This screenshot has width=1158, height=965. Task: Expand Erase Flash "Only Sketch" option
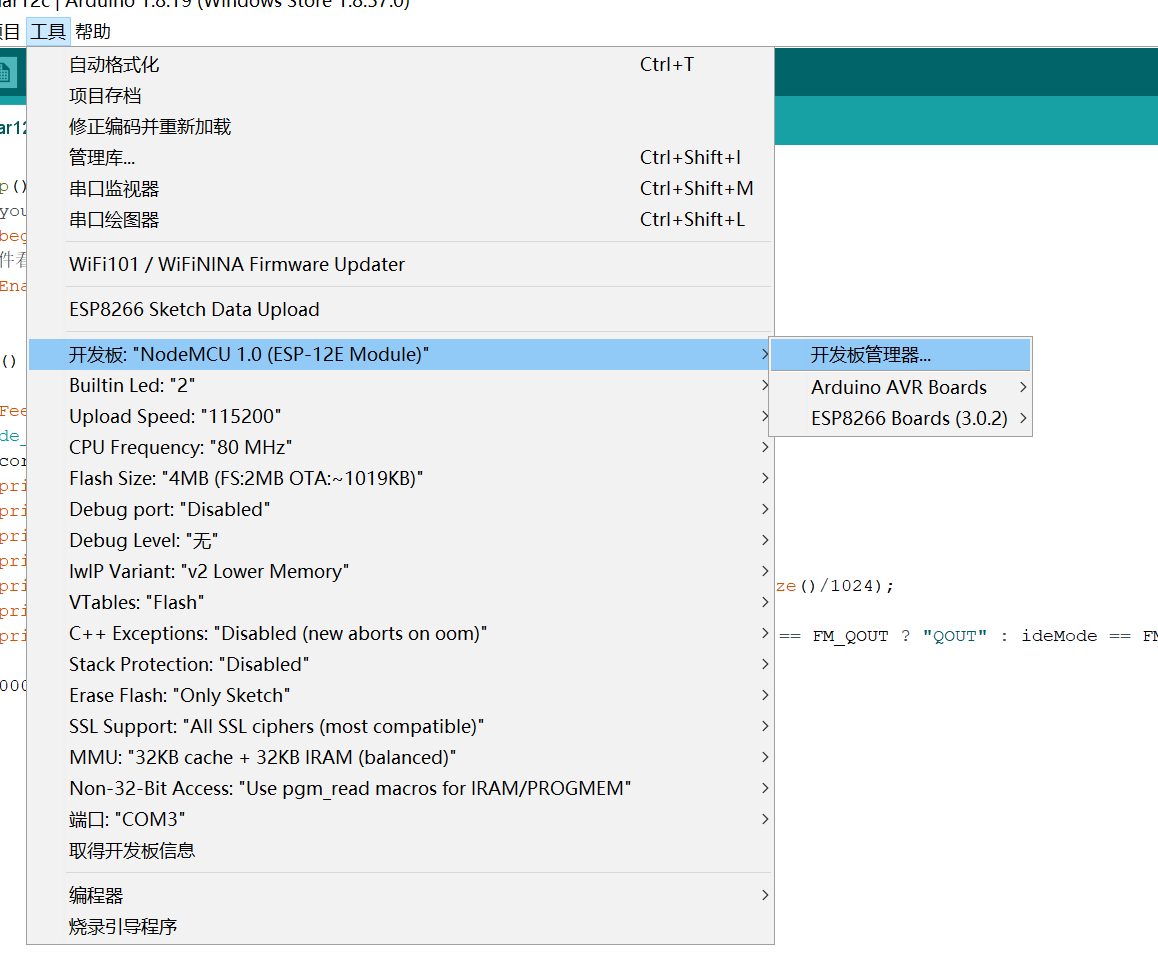point(400,696)
